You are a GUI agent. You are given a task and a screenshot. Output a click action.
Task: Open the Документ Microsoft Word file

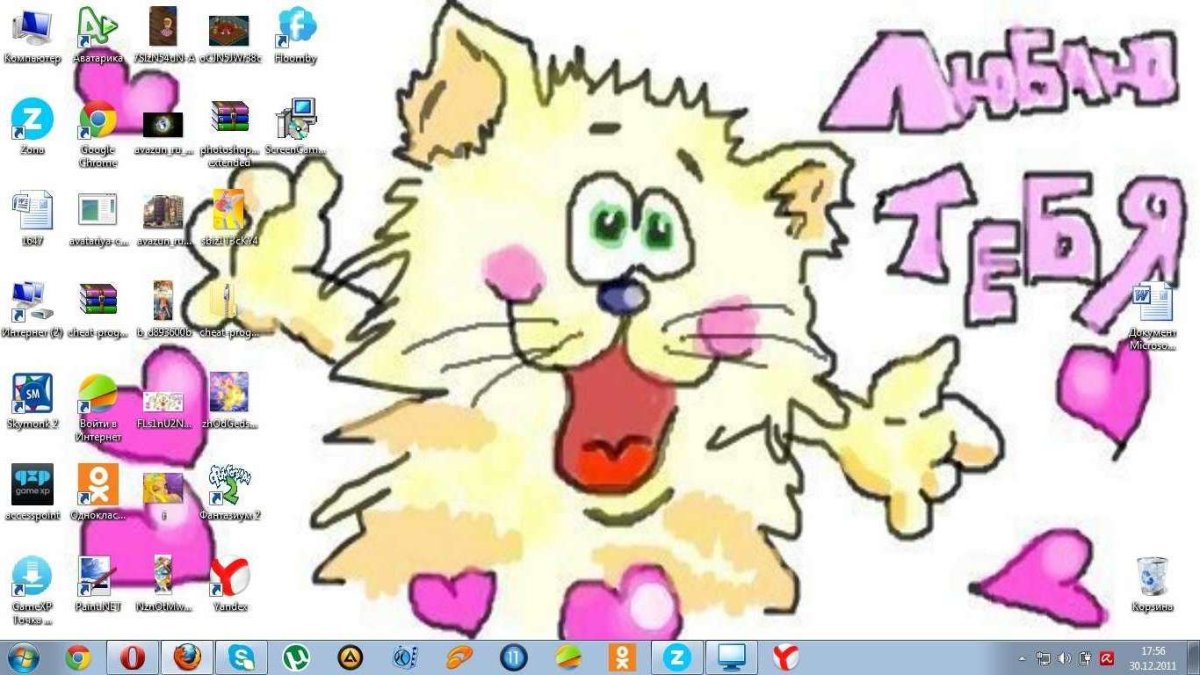click(x=1152, y=302)
